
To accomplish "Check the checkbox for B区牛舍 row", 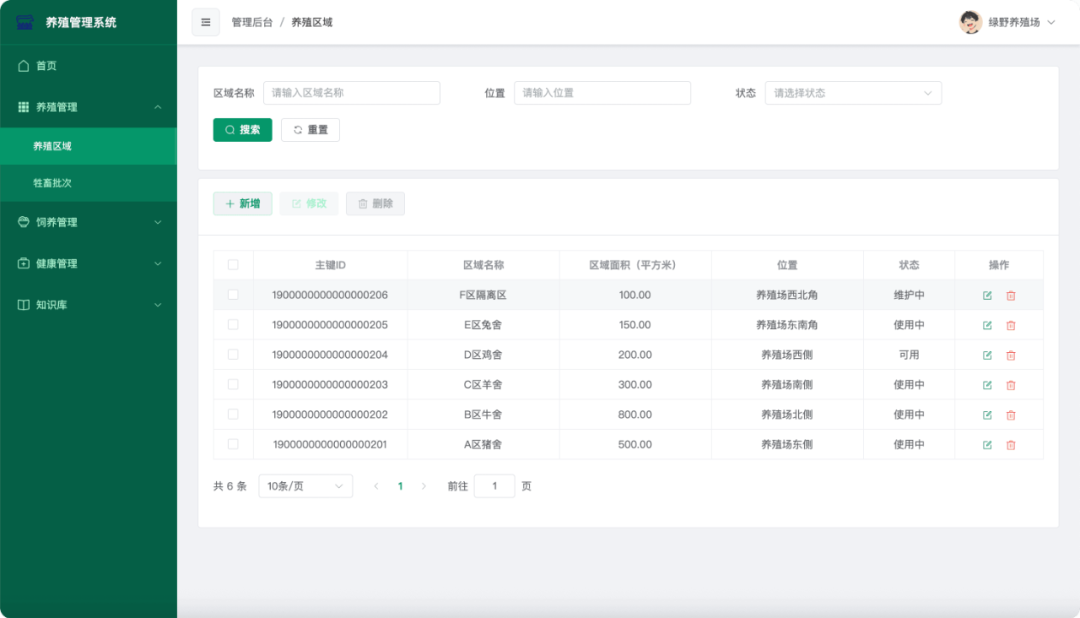I will [233, 414].
